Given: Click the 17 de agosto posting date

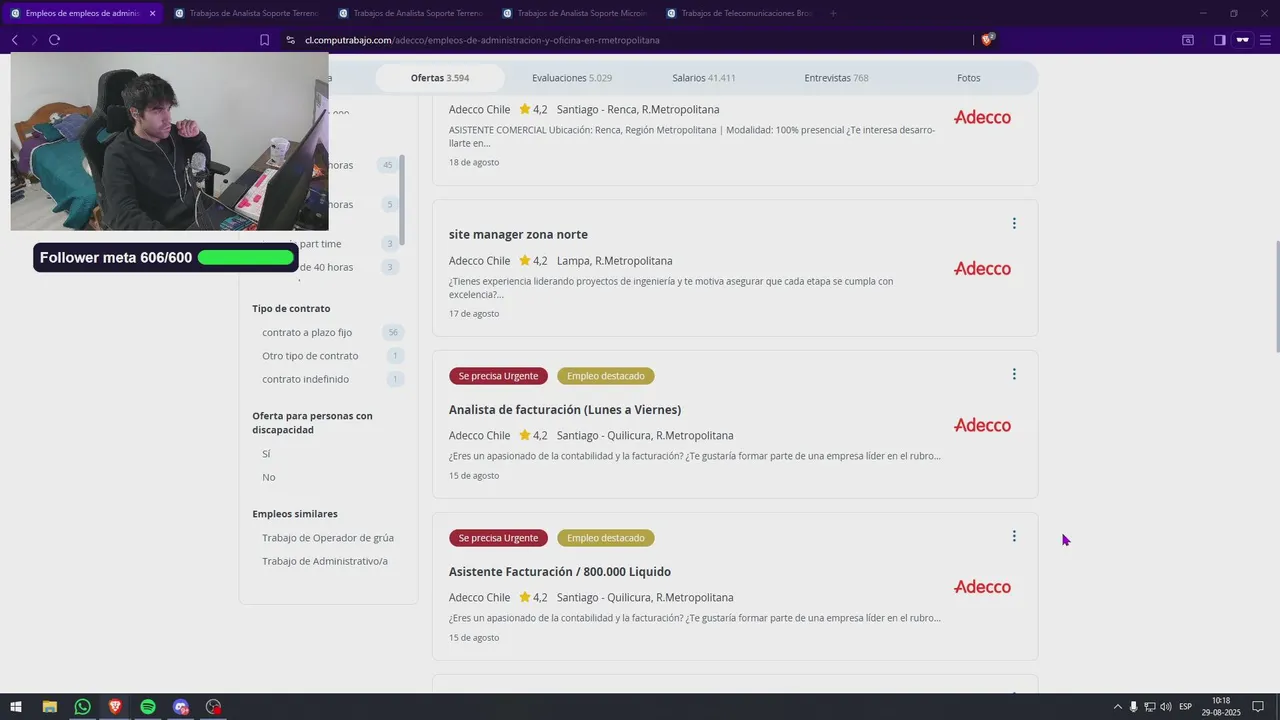Looking at the screenshot, I should [474, 314].
